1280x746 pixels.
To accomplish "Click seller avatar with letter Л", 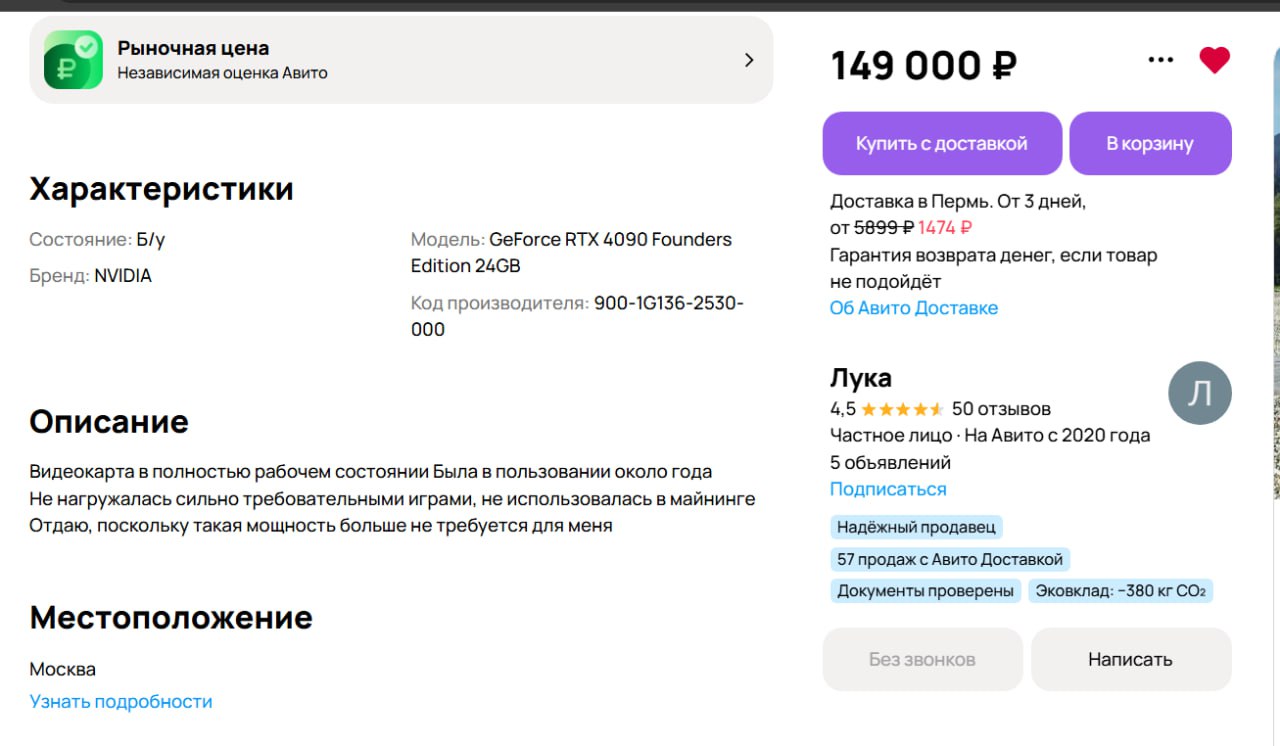I will pos(1200,393).
